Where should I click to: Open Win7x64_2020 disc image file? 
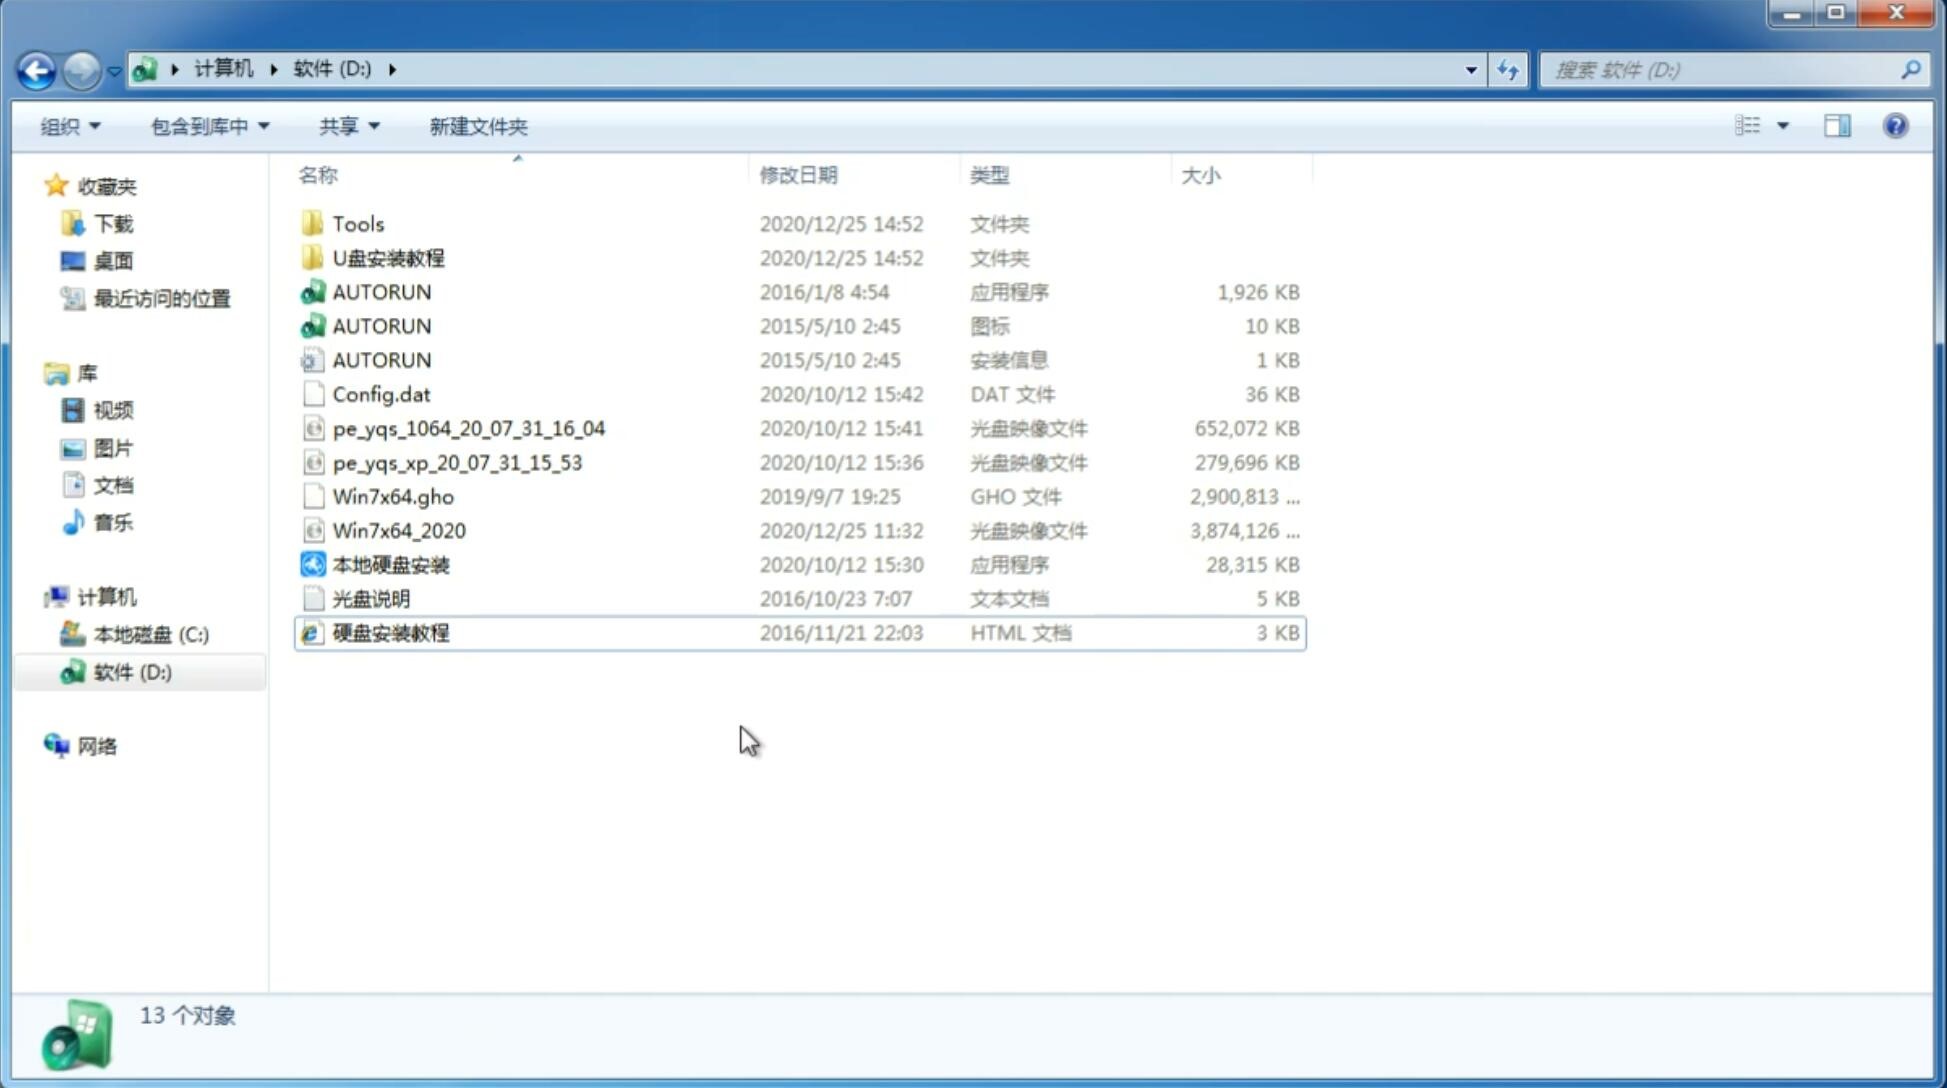398,531
